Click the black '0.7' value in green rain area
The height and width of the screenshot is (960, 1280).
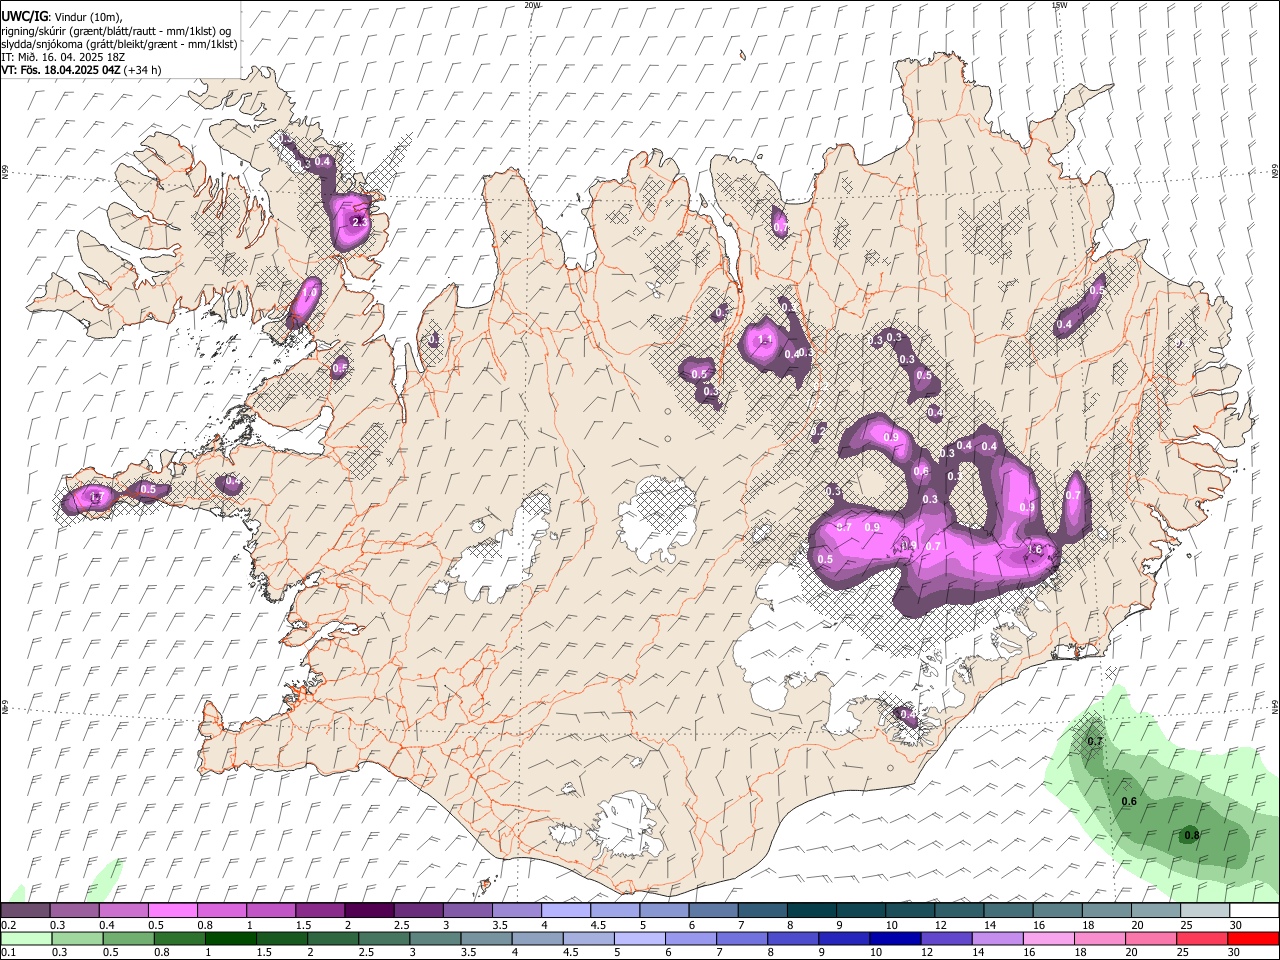1094,741
